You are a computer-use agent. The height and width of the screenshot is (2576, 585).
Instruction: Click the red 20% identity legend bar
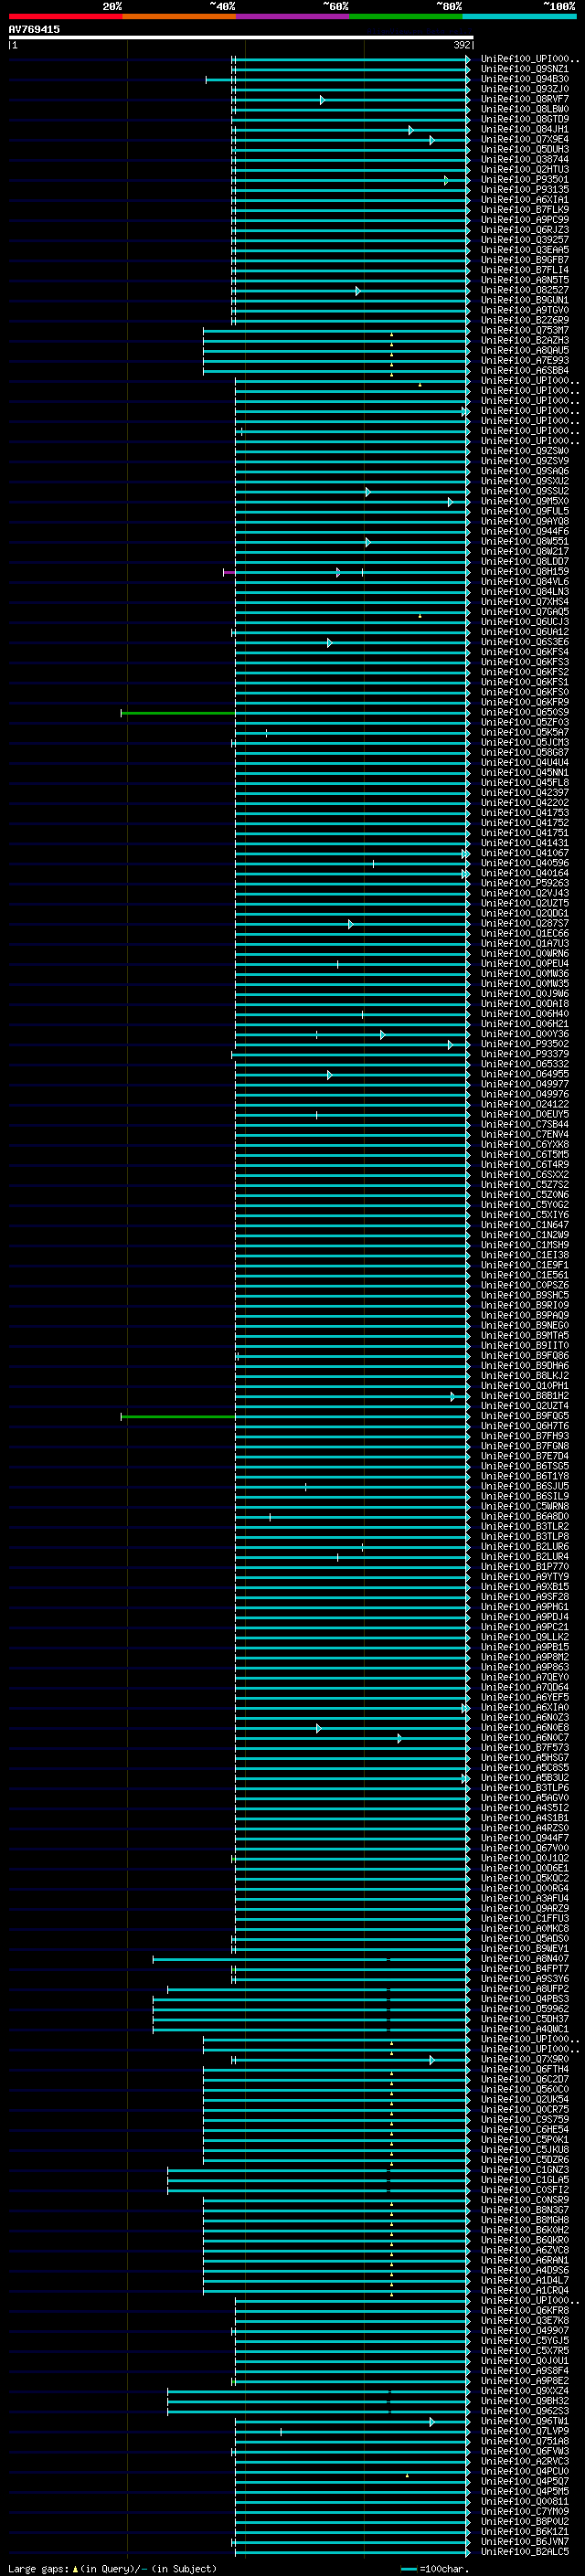[65, 16]
